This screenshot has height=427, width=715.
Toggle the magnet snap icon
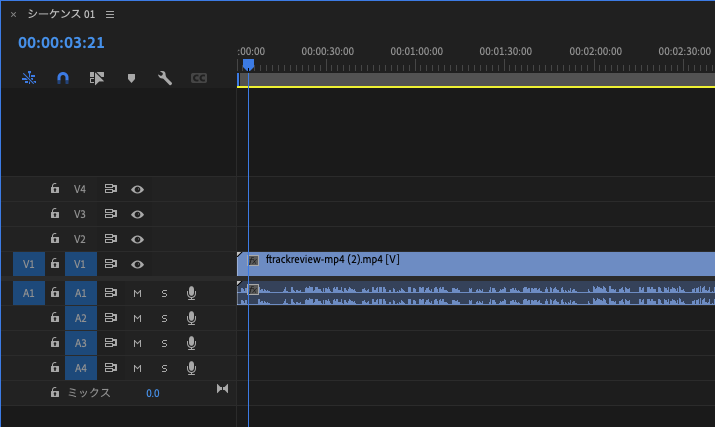[x=62, y=78]
